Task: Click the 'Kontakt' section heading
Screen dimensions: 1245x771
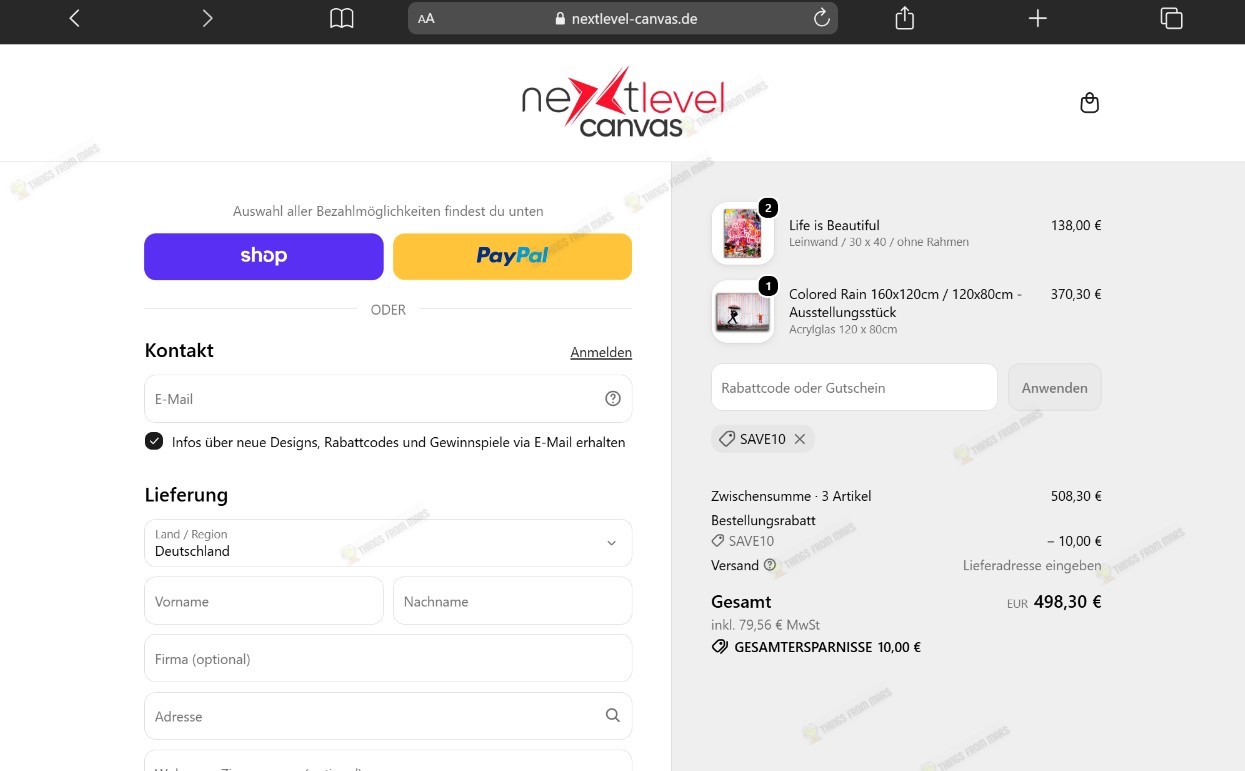Action: click(179, 350)
